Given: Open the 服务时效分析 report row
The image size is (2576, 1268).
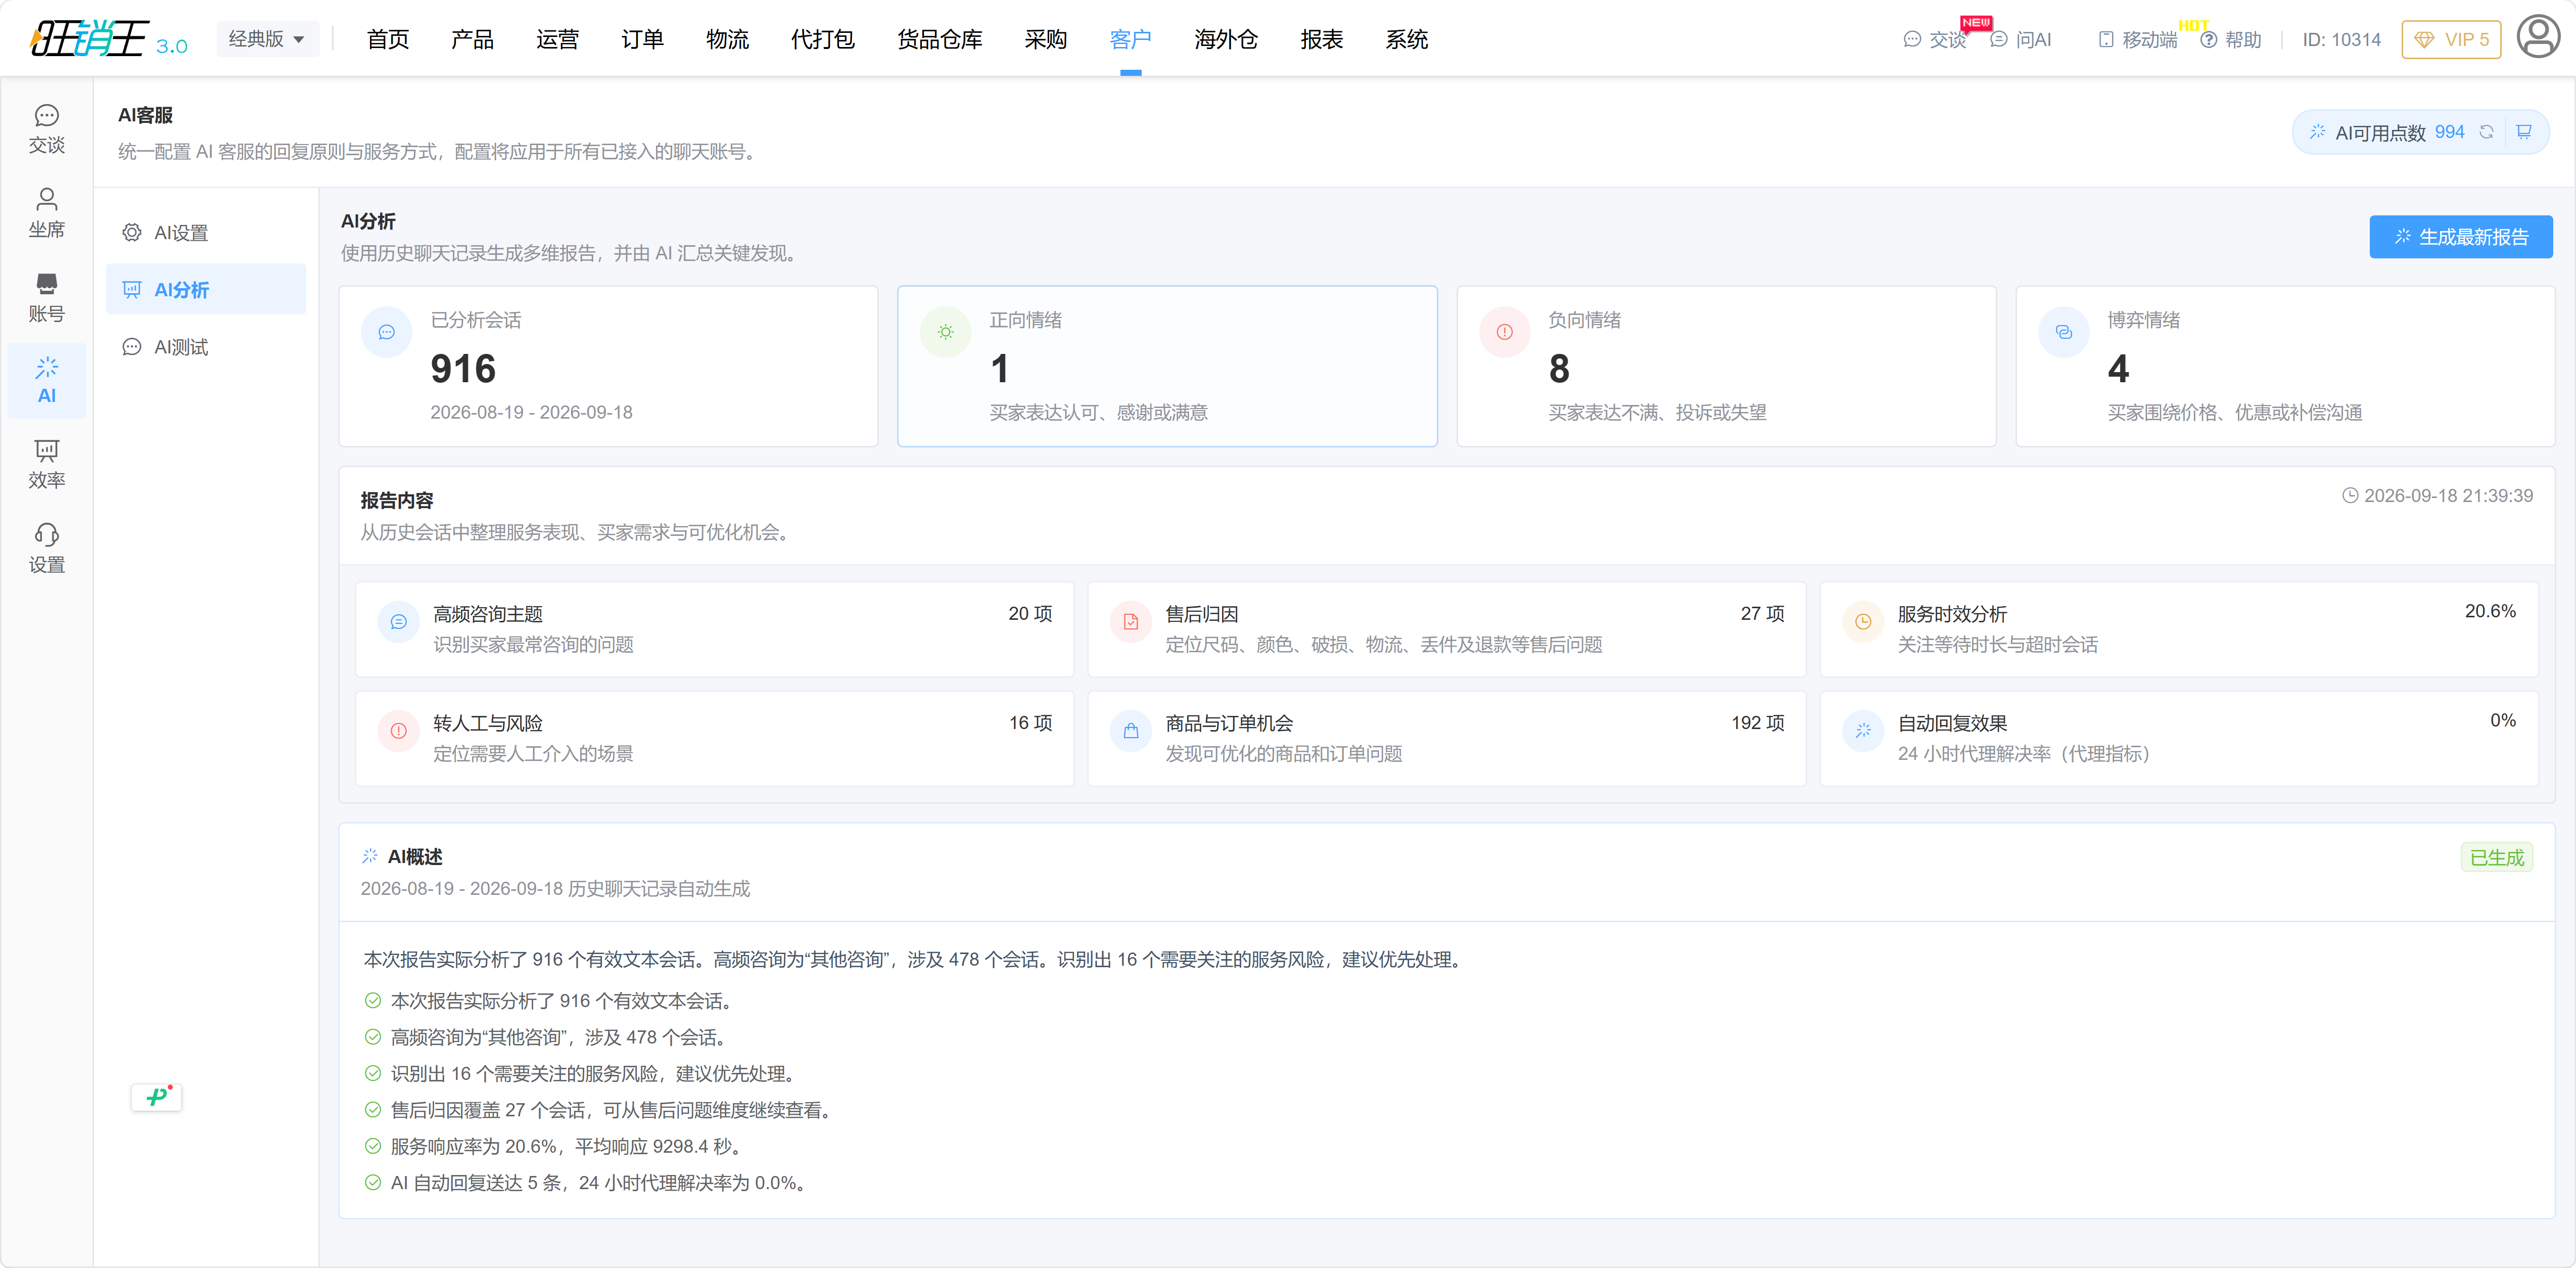Looking at the screenshot, I should 2179,629.
